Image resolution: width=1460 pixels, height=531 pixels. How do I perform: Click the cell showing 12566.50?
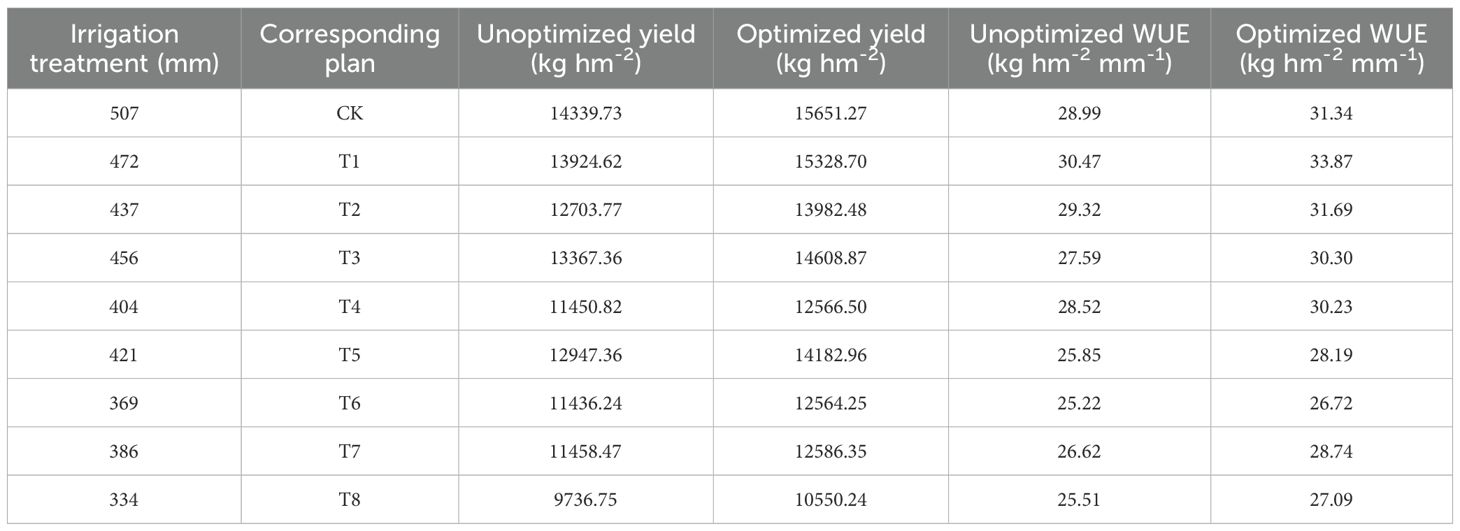pyautogui.click(x=831, y=307)
